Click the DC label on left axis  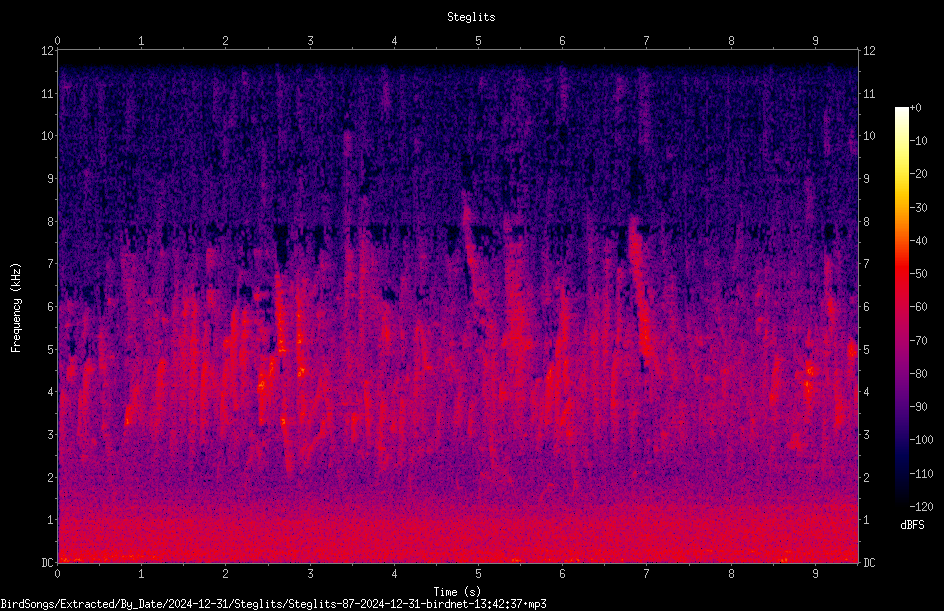(47, 562)
